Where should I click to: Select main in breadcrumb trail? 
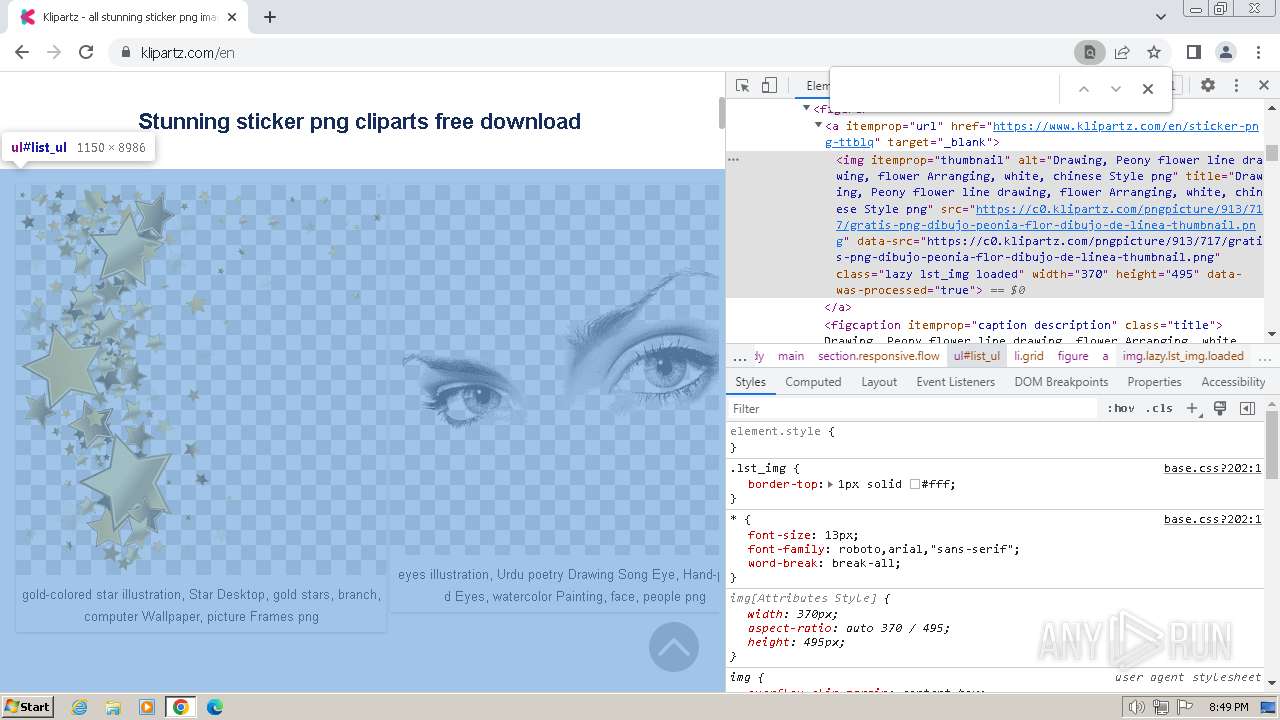click(791, 356)
